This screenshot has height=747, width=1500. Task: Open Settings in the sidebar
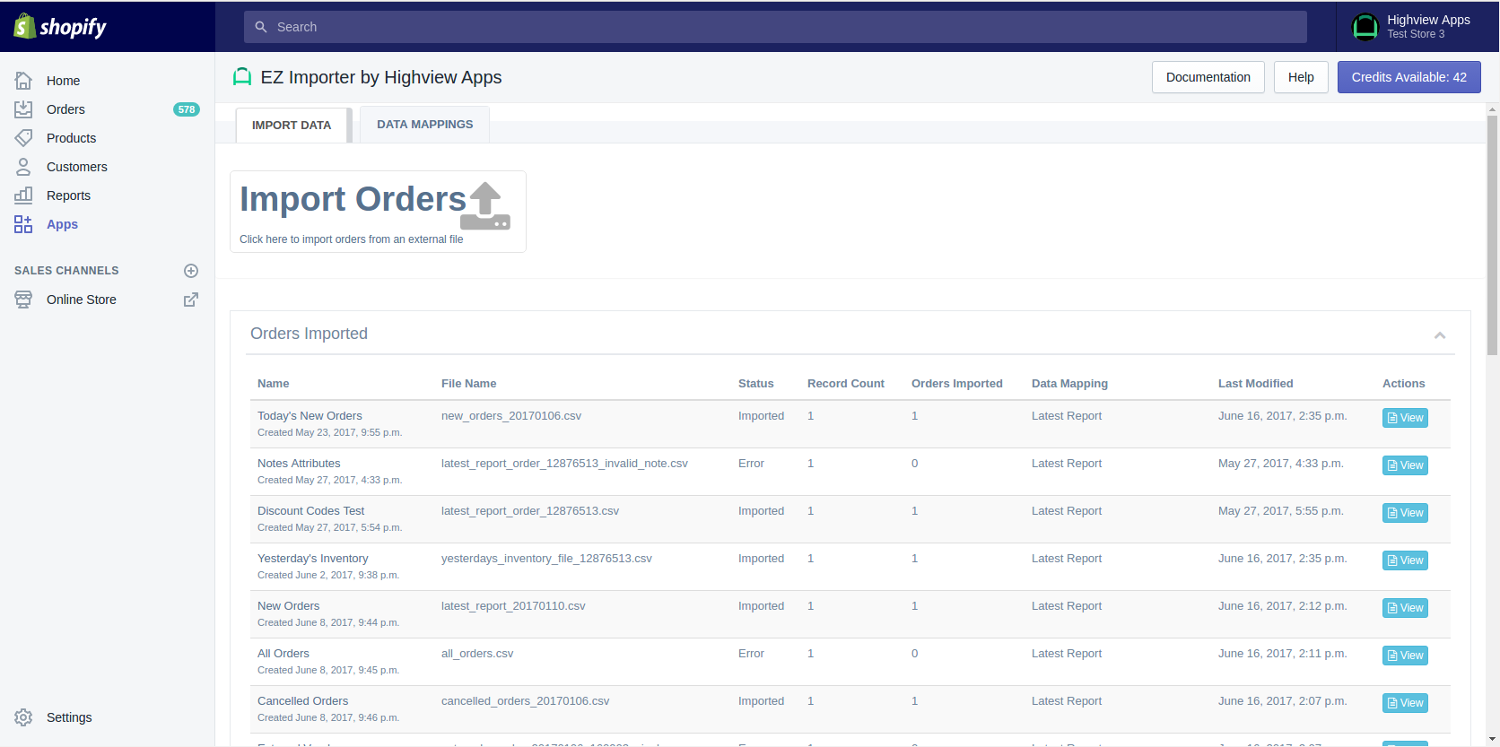click(x=69, y=718)
